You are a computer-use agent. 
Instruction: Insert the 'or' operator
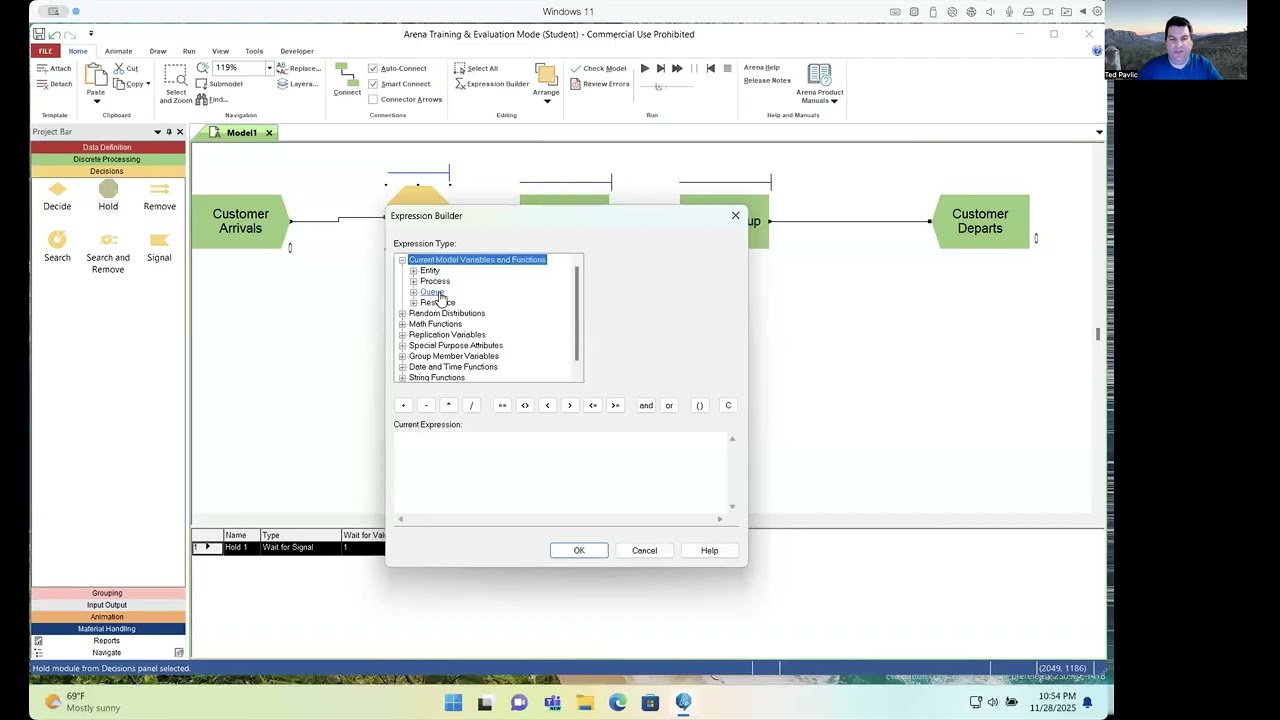669,406
